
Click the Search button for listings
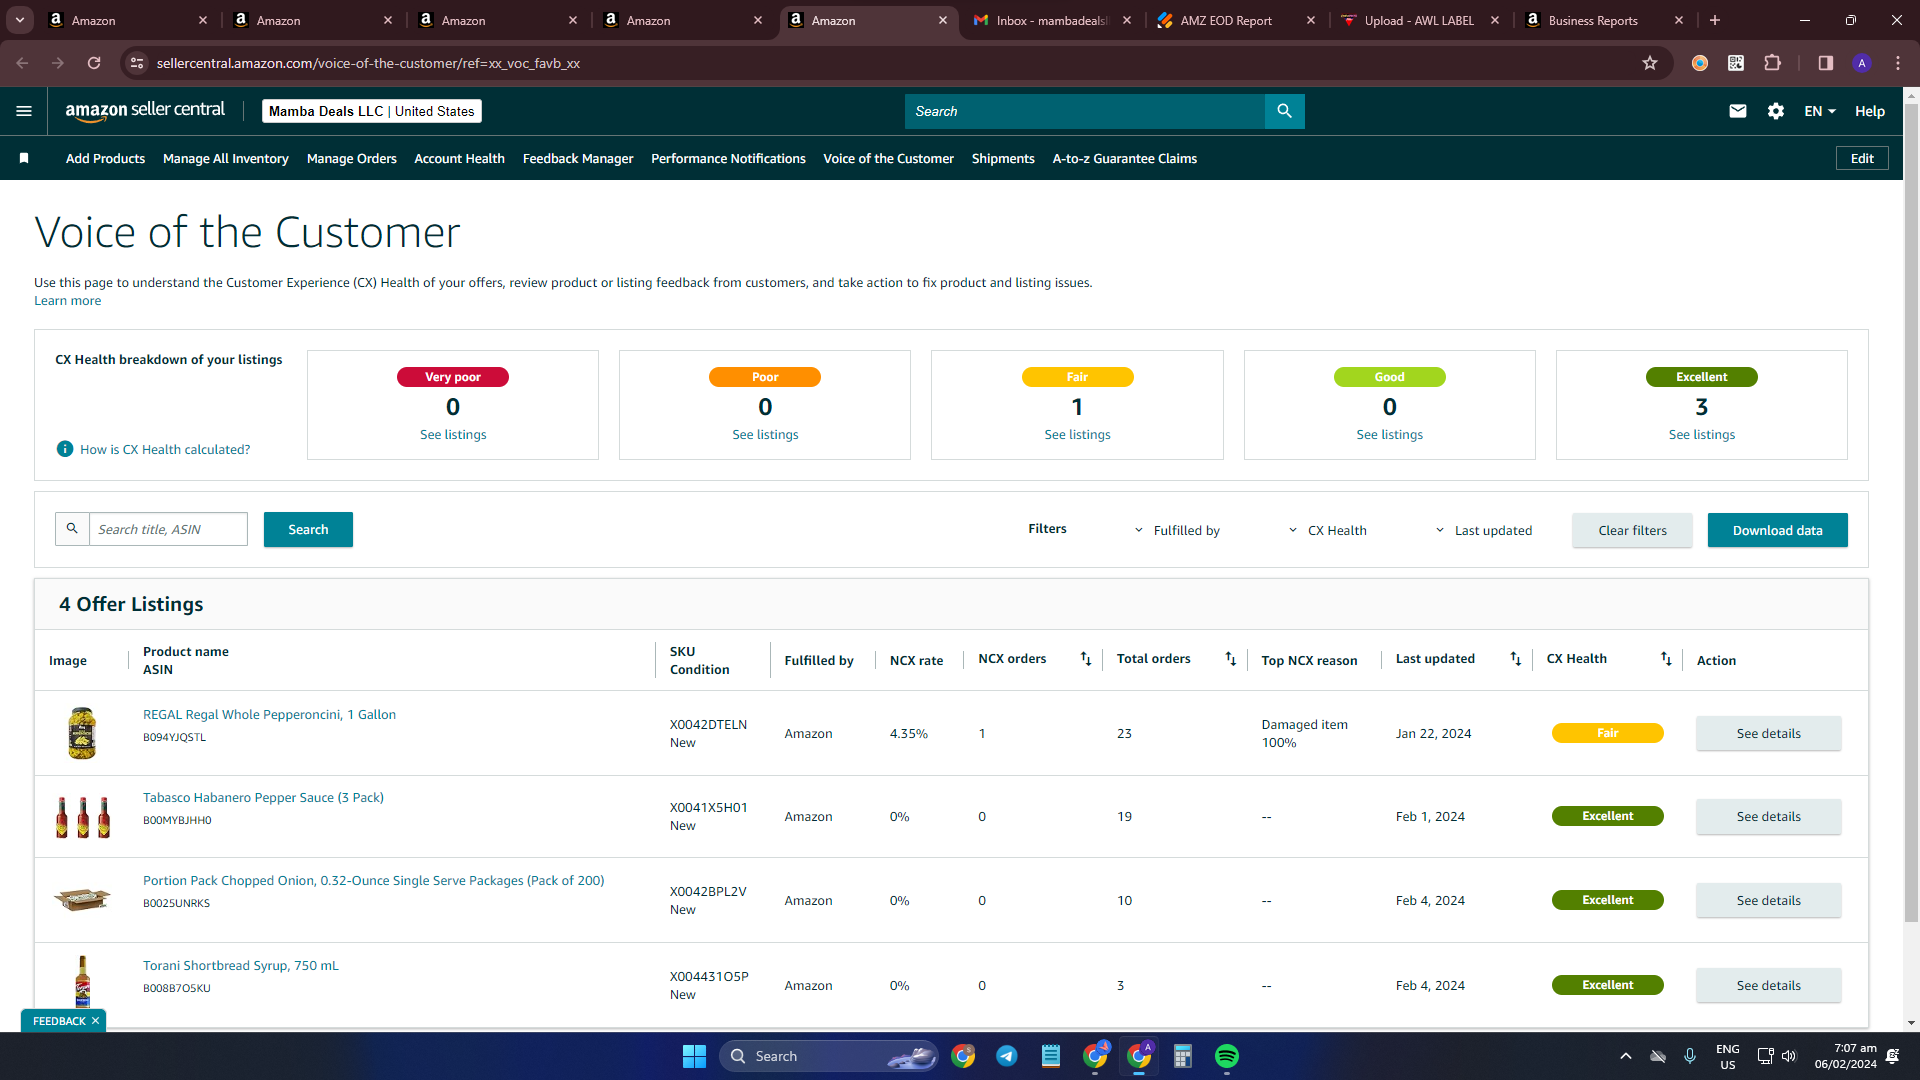click(308, 529)
